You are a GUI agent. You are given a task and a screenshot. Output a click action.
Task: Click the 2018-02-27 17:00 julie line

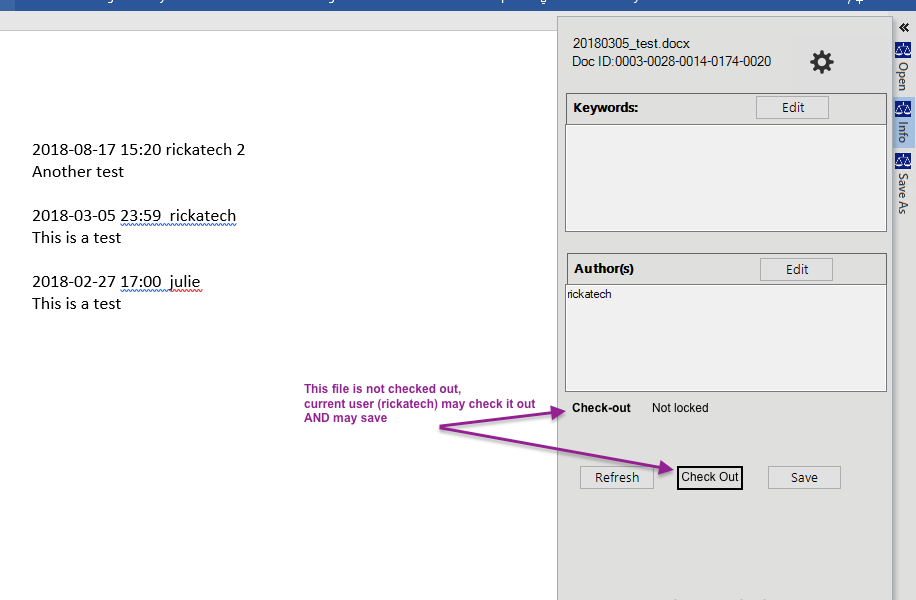[116, 282]
